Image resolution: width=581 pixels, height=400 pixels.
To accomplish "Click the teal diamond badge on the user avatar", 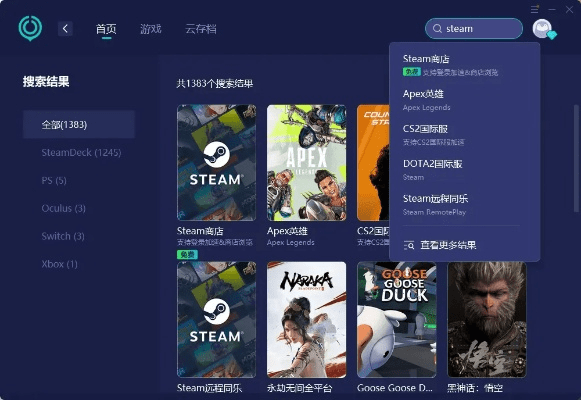I will 552,35.
